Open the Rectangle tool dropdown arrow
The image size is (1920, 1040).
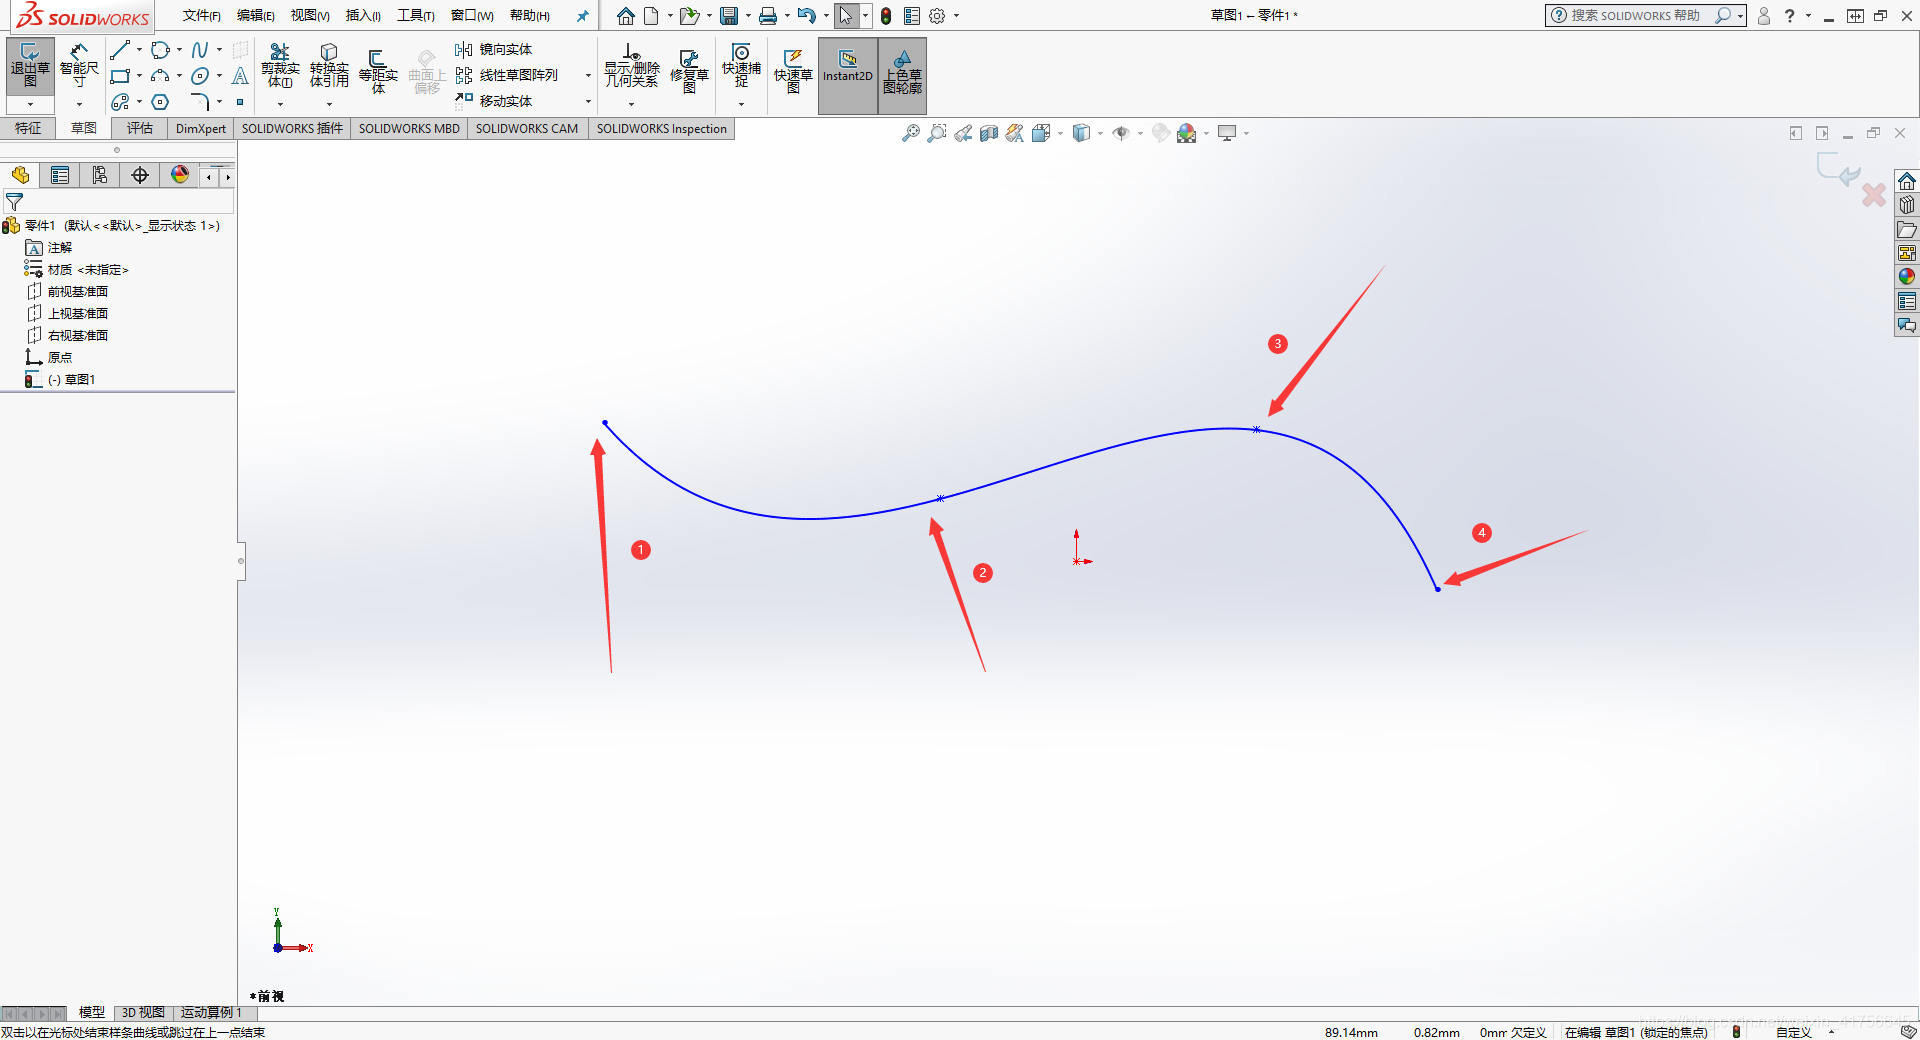(x=139, y=76)
